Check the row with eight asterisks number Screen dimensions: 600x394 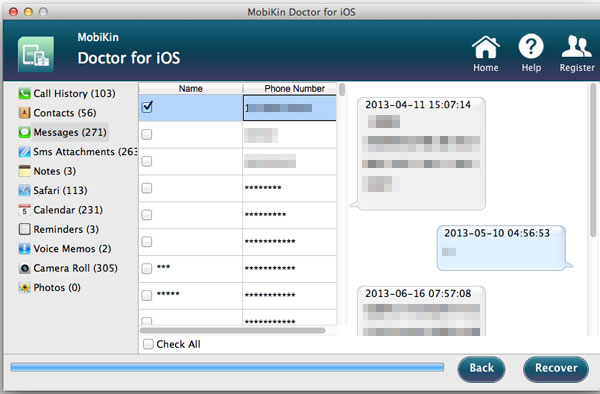[x=147, y=188]
